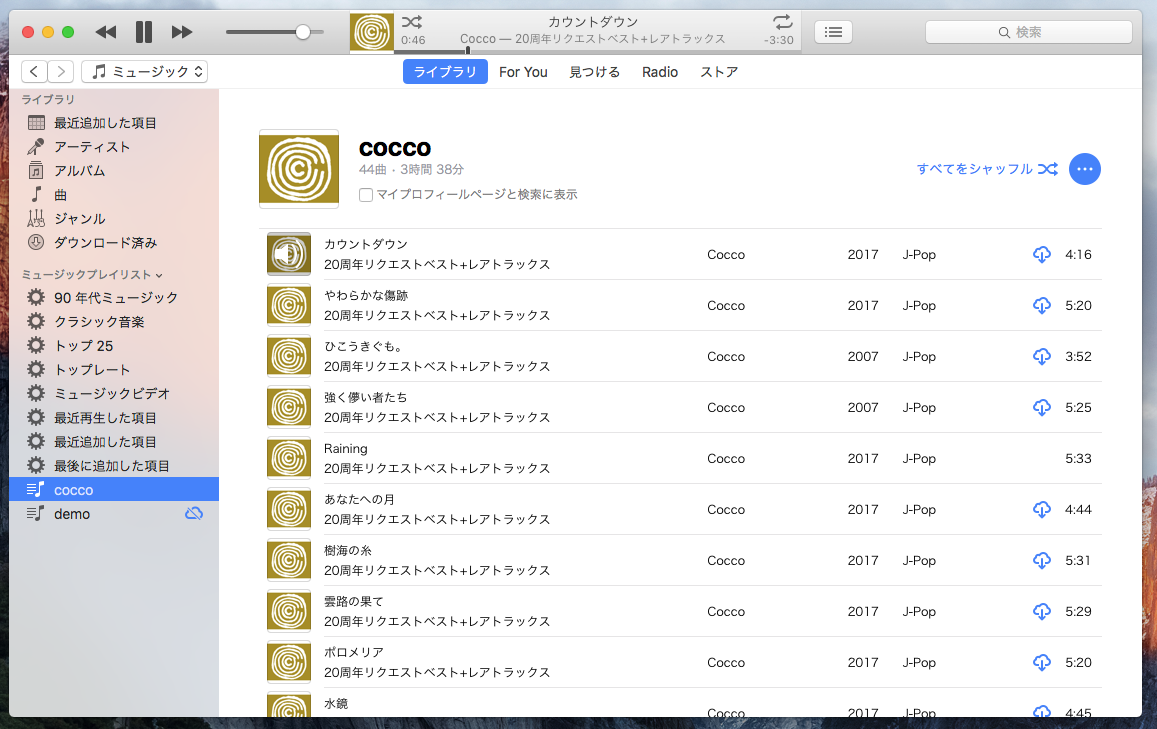
Task: Download the song あなたへの月 from cloud
Action: point(1041,509)
